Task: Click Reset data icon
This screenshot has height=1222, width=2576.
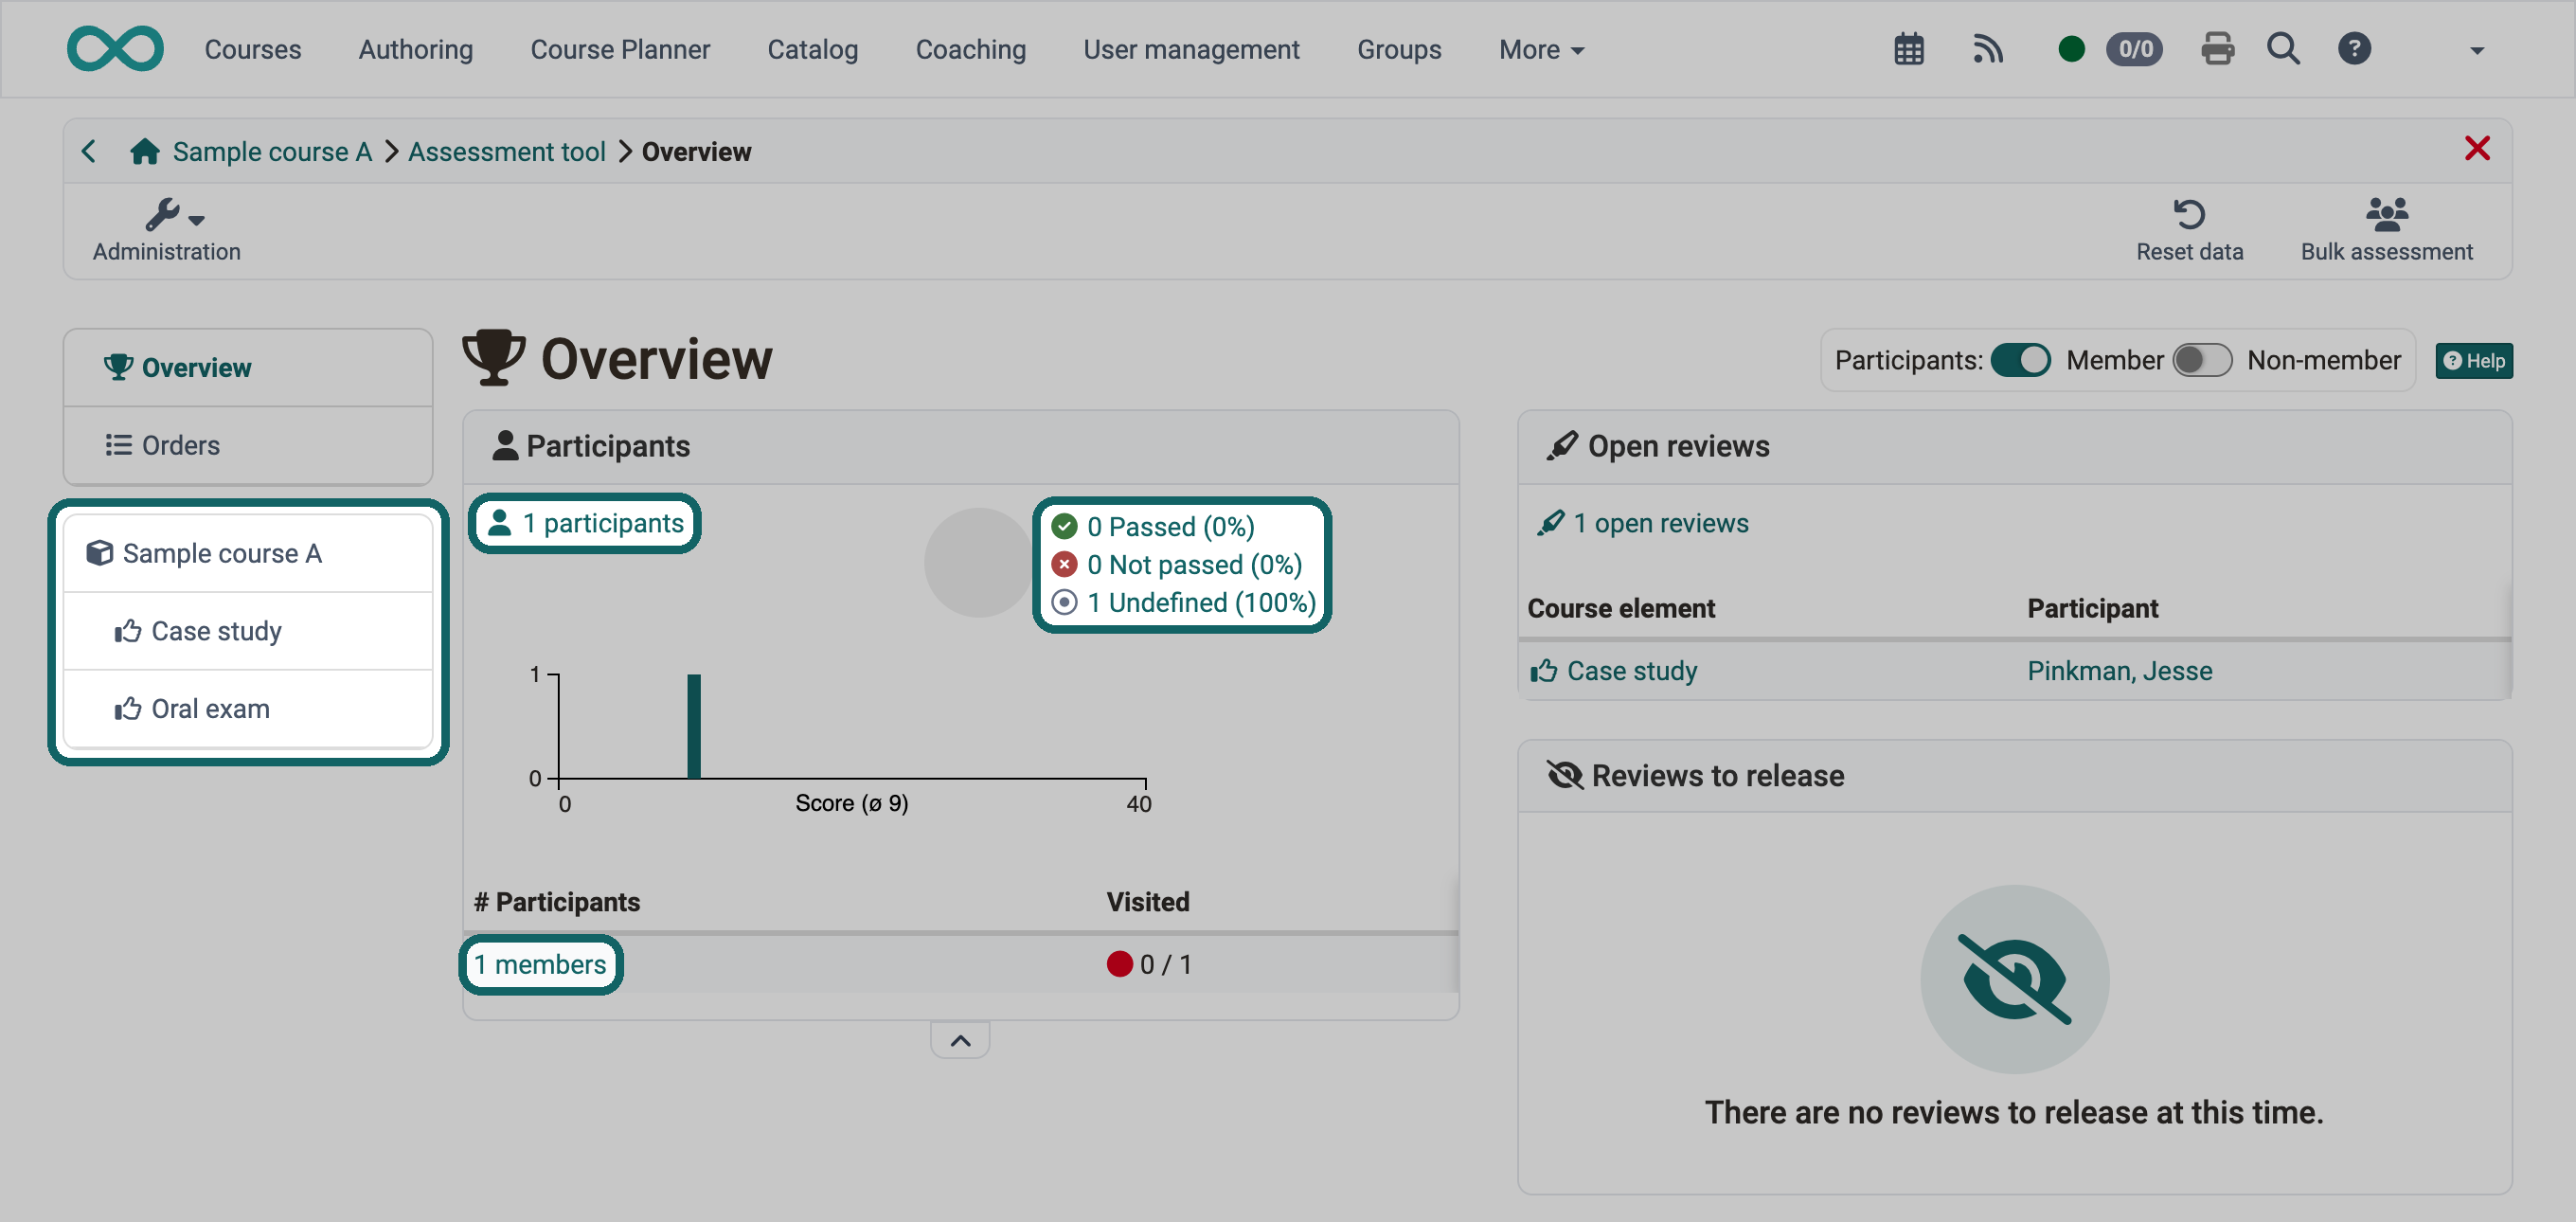Action: point(2189,230)
